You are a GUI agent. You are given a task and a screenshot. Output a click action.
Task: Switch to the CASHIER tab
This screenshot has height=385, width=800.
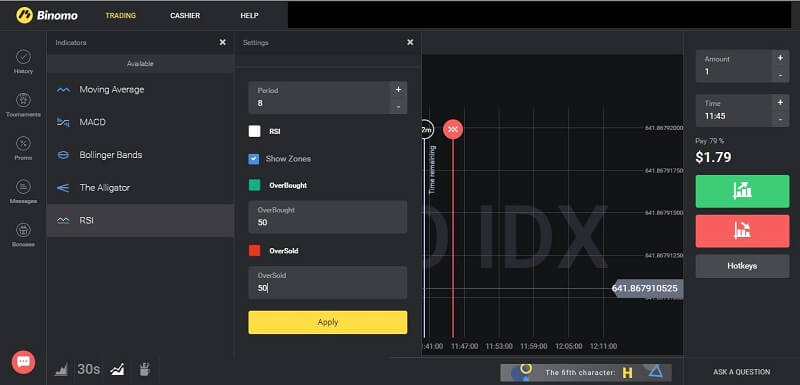tap(185, 16)
